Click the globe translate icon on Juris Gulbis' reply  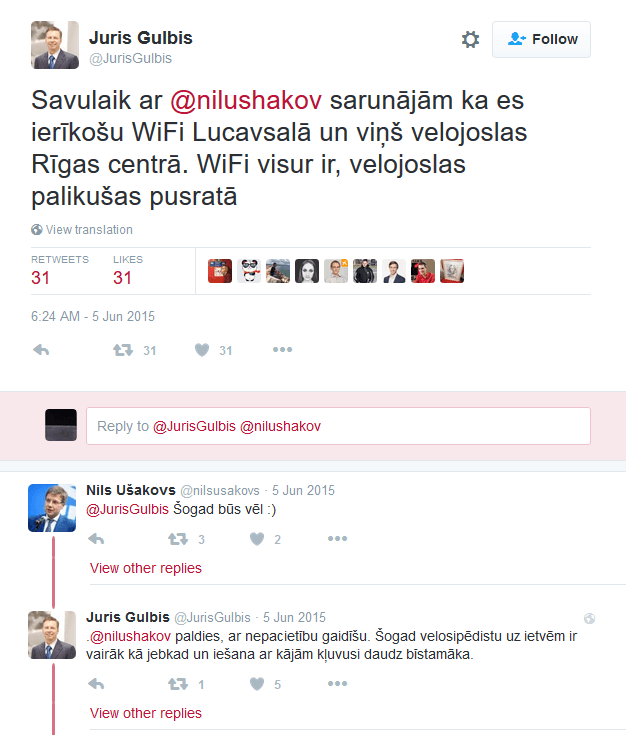point(589,618)
